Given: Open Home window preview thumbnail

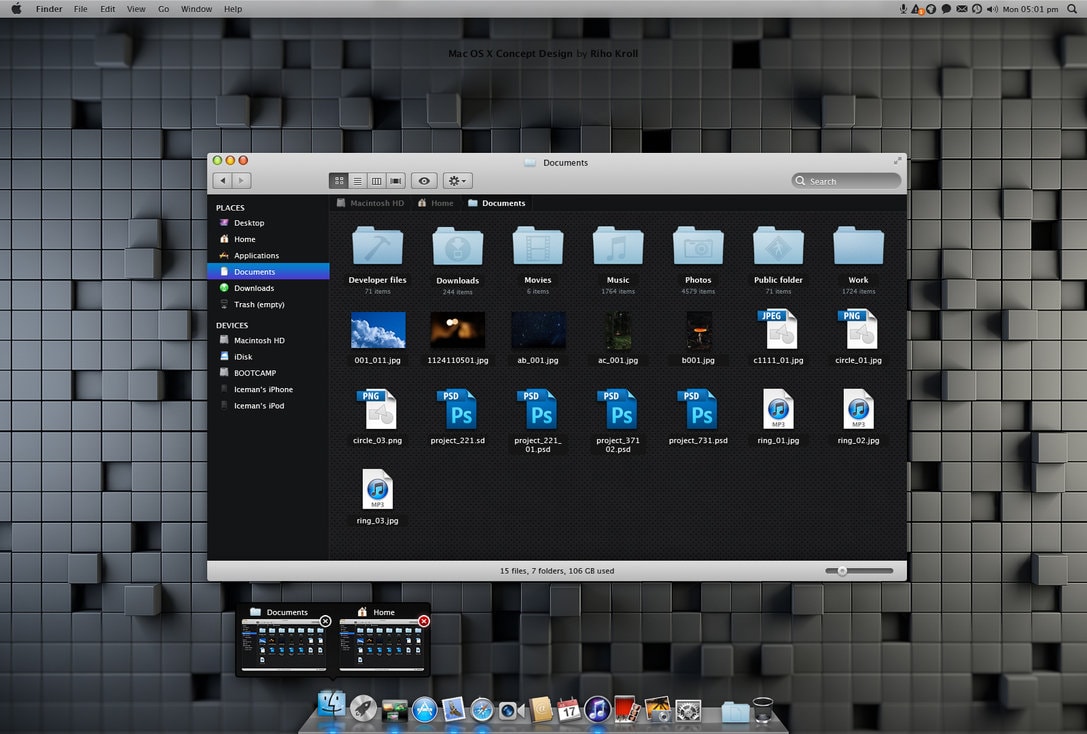Looking at the screenshot, I should point(382,645).
